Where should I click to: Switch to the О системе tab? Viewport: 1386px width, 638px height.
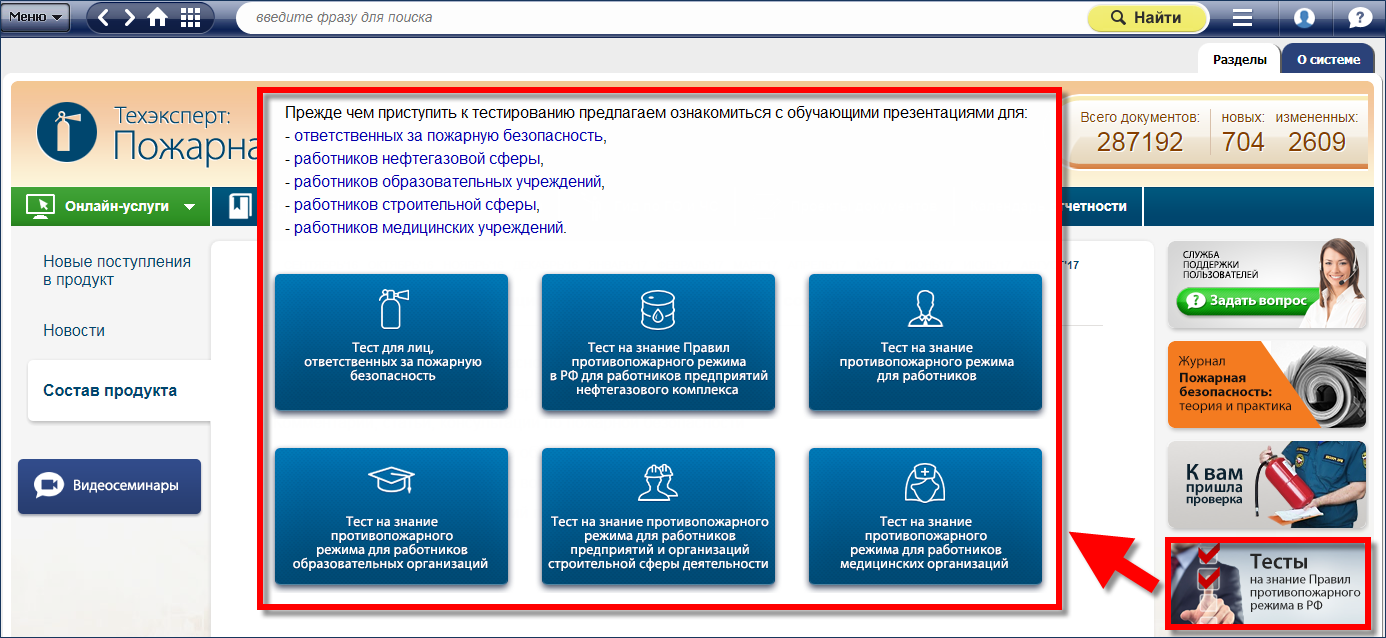point(1328,59)
